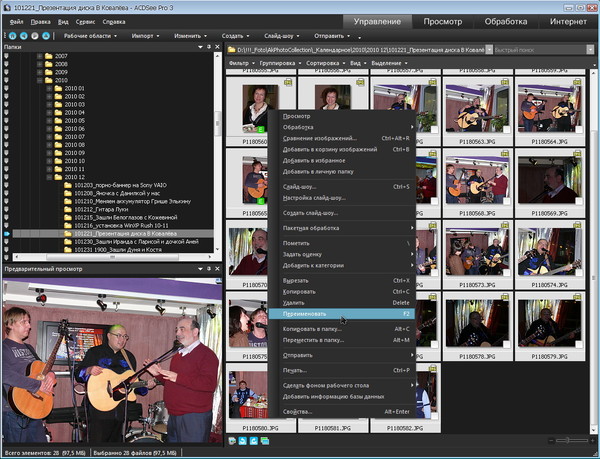The image size is (600, 459).
Task: Tick the checkbox on P1180564.JPG thumbnail
Action: (x=579, y=130)
